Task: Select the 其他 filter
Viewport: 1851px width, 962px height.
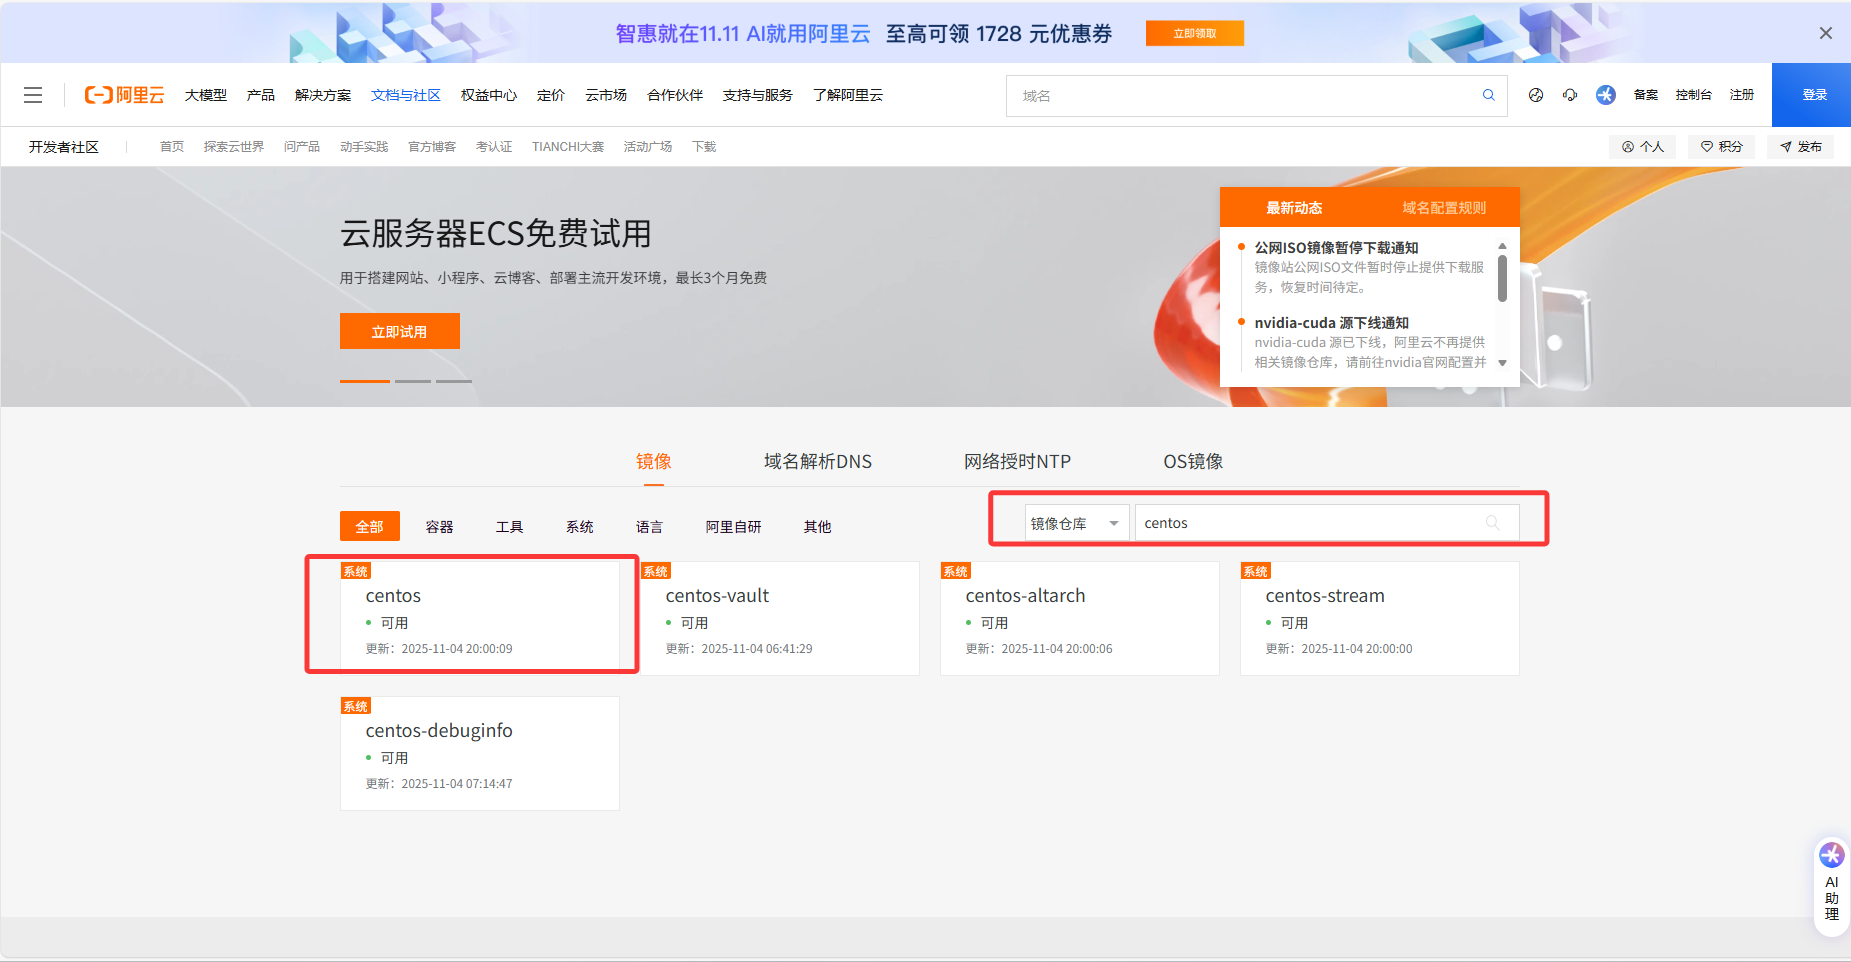Action: click(x=818, y=526)
